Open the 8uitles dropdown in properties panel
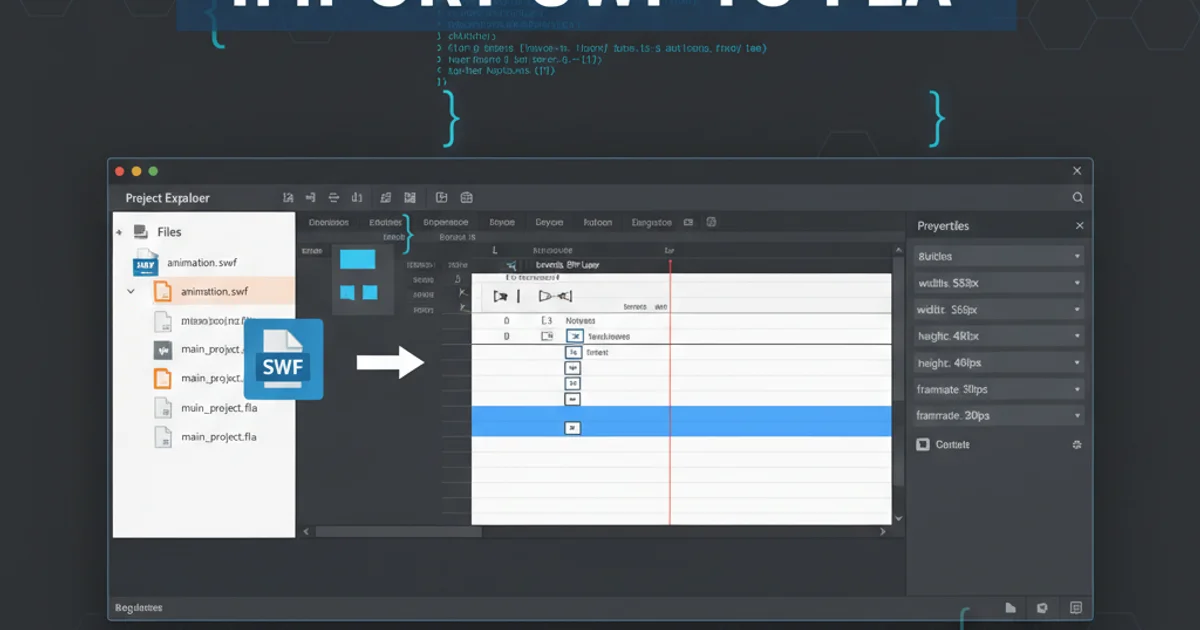 [x=997, y=256]
